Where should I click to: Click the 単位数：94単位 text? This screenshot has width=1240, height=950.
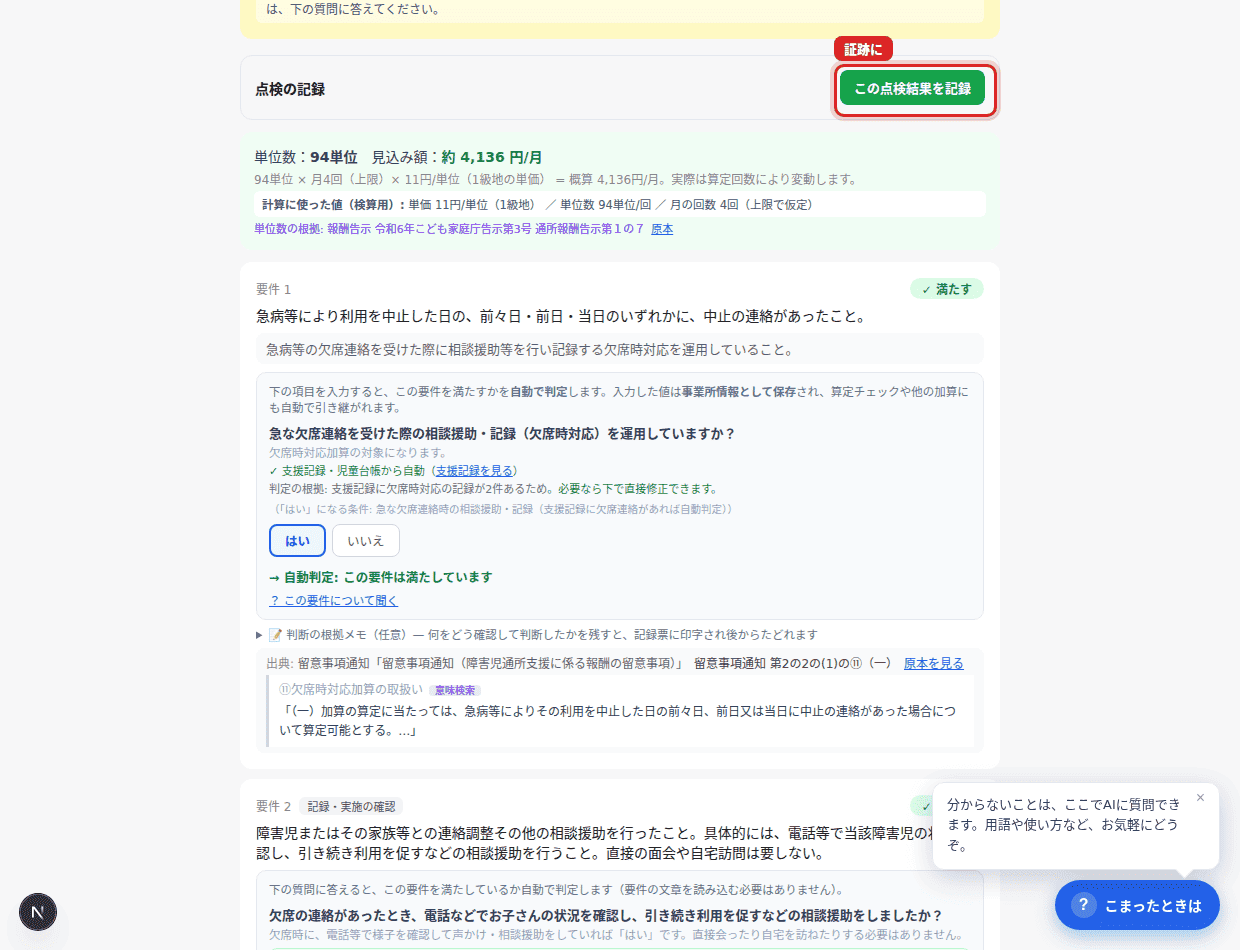pos(306,157)
